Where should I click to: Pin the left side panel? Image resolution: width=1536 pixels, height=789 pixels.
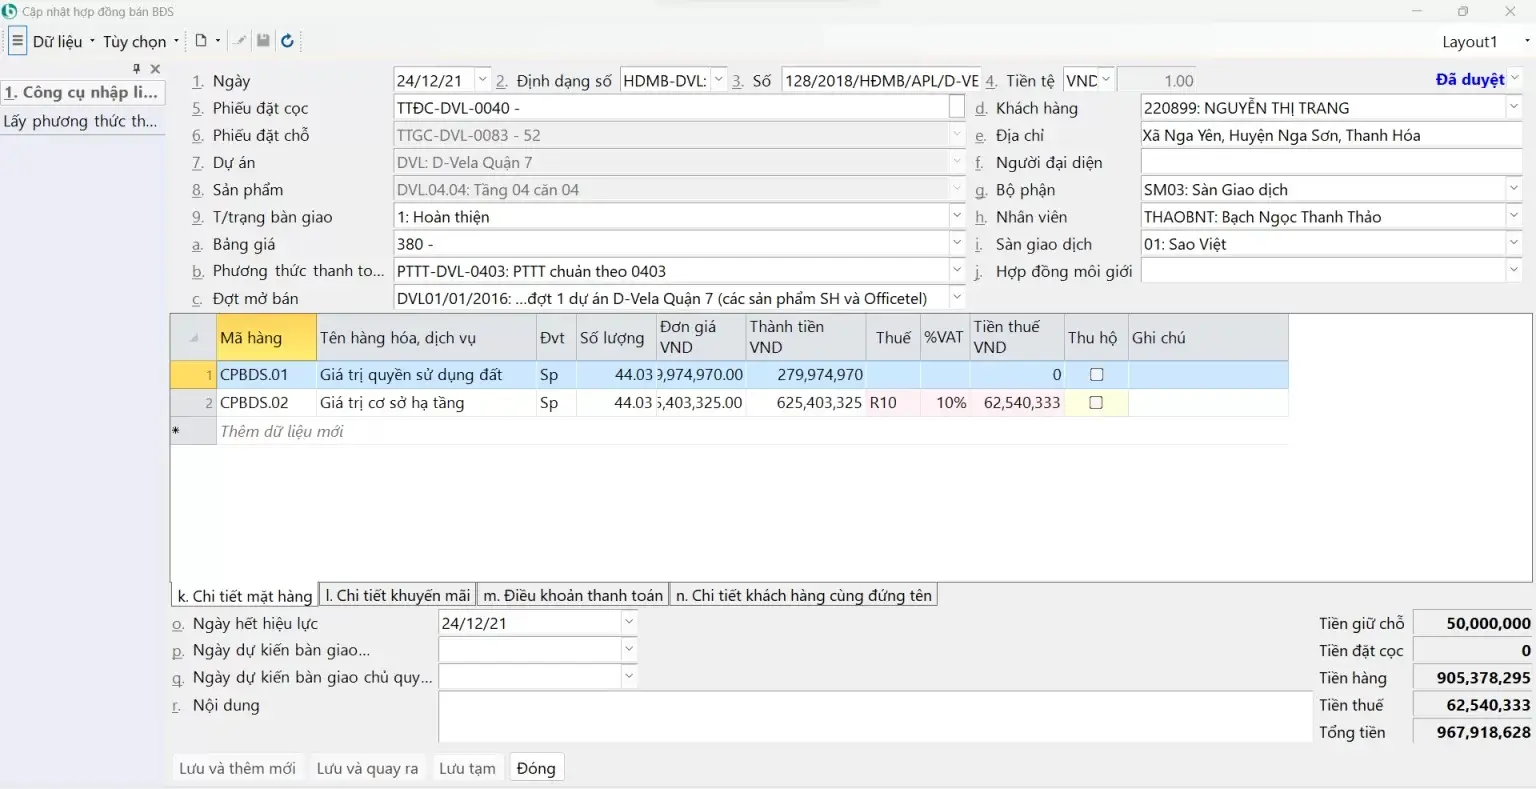(137, 69)
